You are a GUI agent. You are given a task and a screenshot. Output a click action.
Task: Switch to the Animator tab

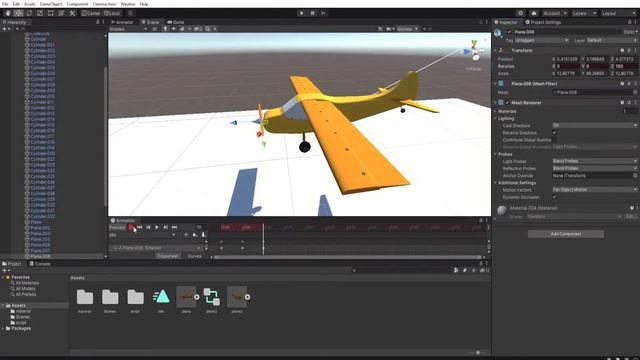pos(122,22)
